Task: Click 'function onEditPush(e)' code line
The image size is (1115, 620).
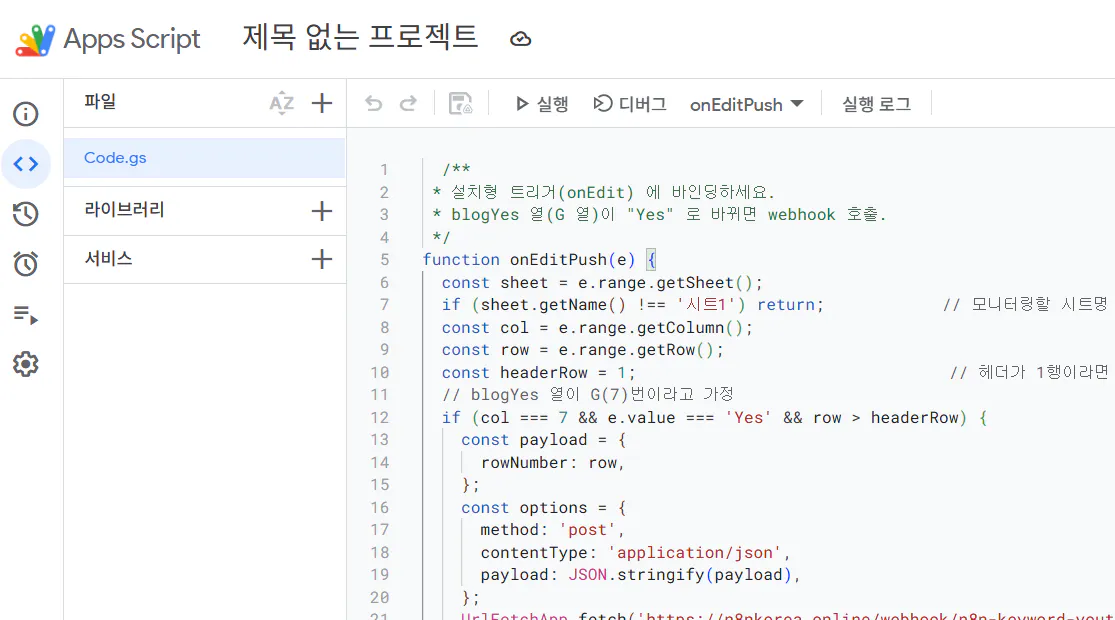Action: (529, 260)
